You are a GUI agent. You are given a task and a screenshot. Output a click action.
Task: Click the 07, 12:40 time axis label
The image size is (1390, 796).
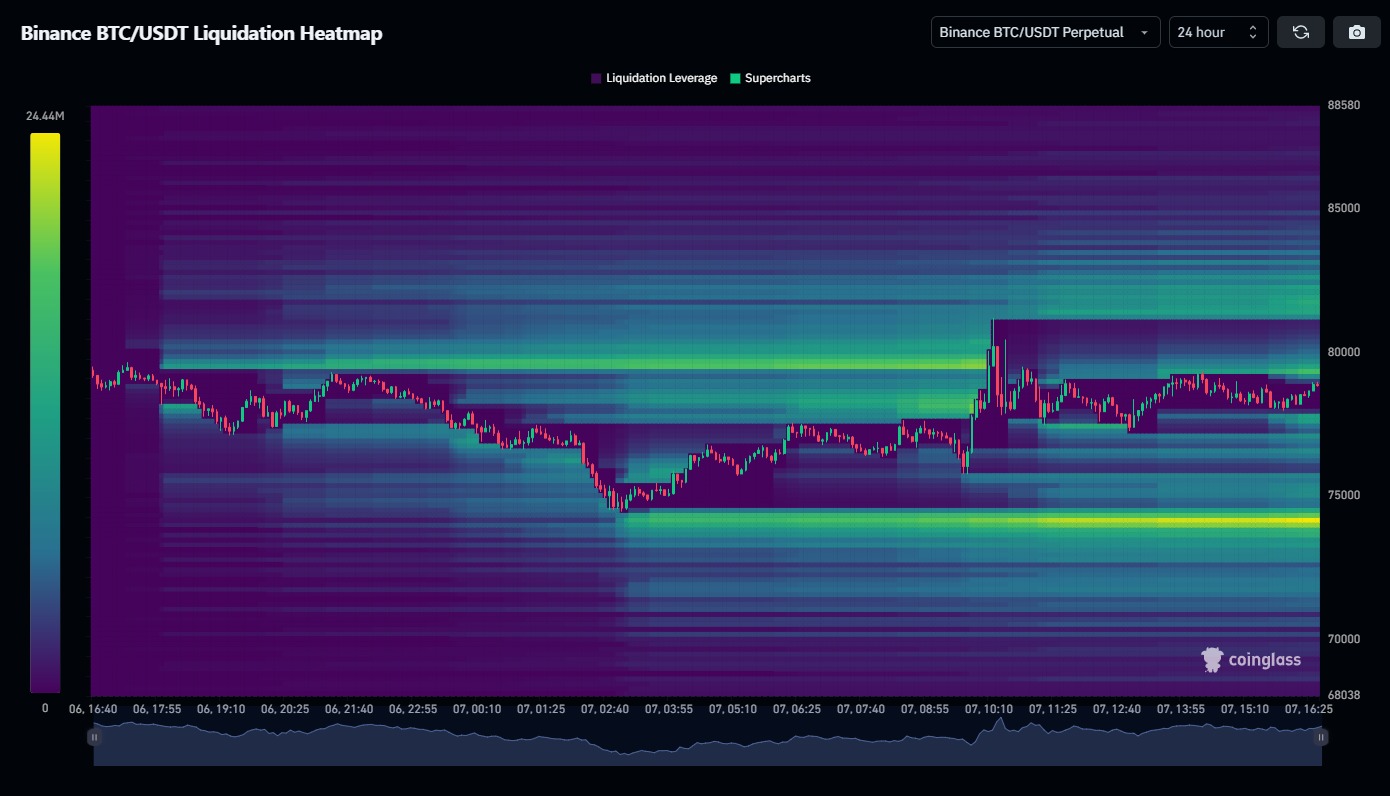coord(1117,709)
